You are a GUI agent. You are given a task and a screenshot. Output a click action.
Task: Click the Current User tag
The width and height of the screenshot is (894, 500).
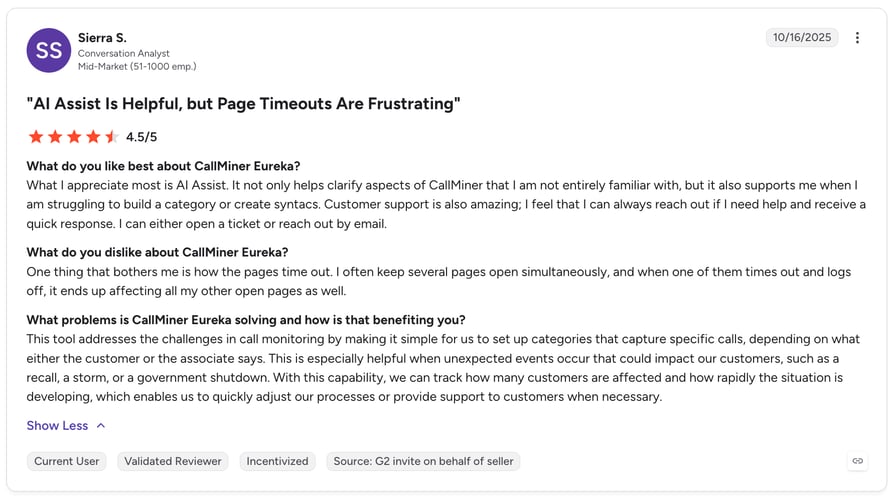click(x=66, y=461)
